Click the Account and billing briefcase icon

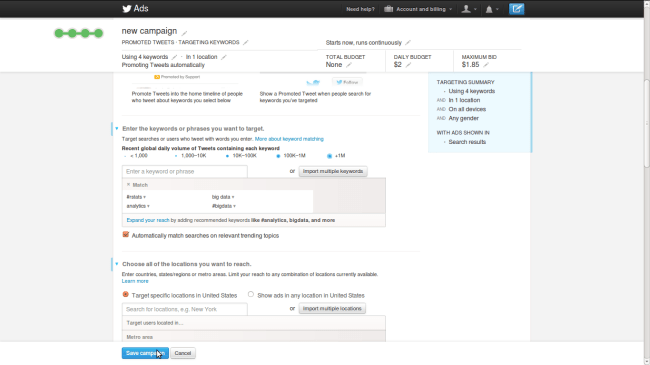pos(388,9)
